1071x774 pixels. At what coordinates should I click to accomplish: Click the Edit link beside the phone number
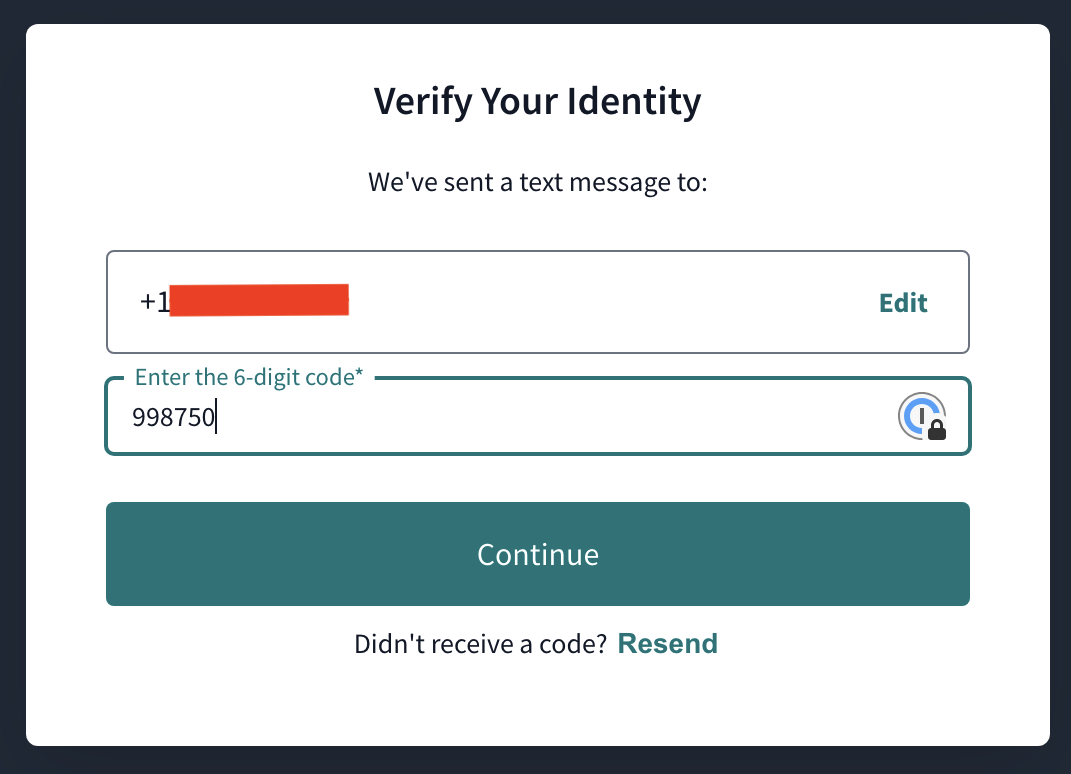pos(902,302)
